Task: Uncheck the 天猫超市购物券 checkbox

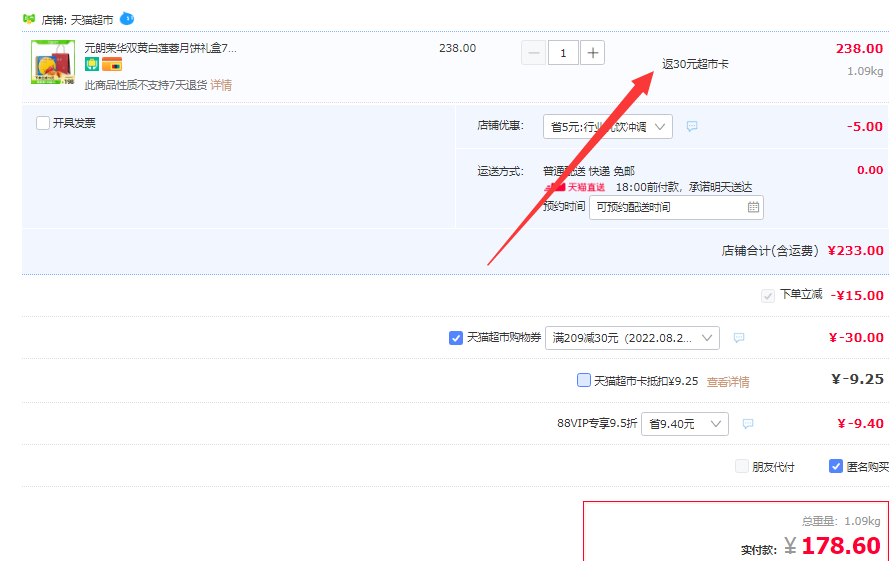Action: [x=456, y=338]
